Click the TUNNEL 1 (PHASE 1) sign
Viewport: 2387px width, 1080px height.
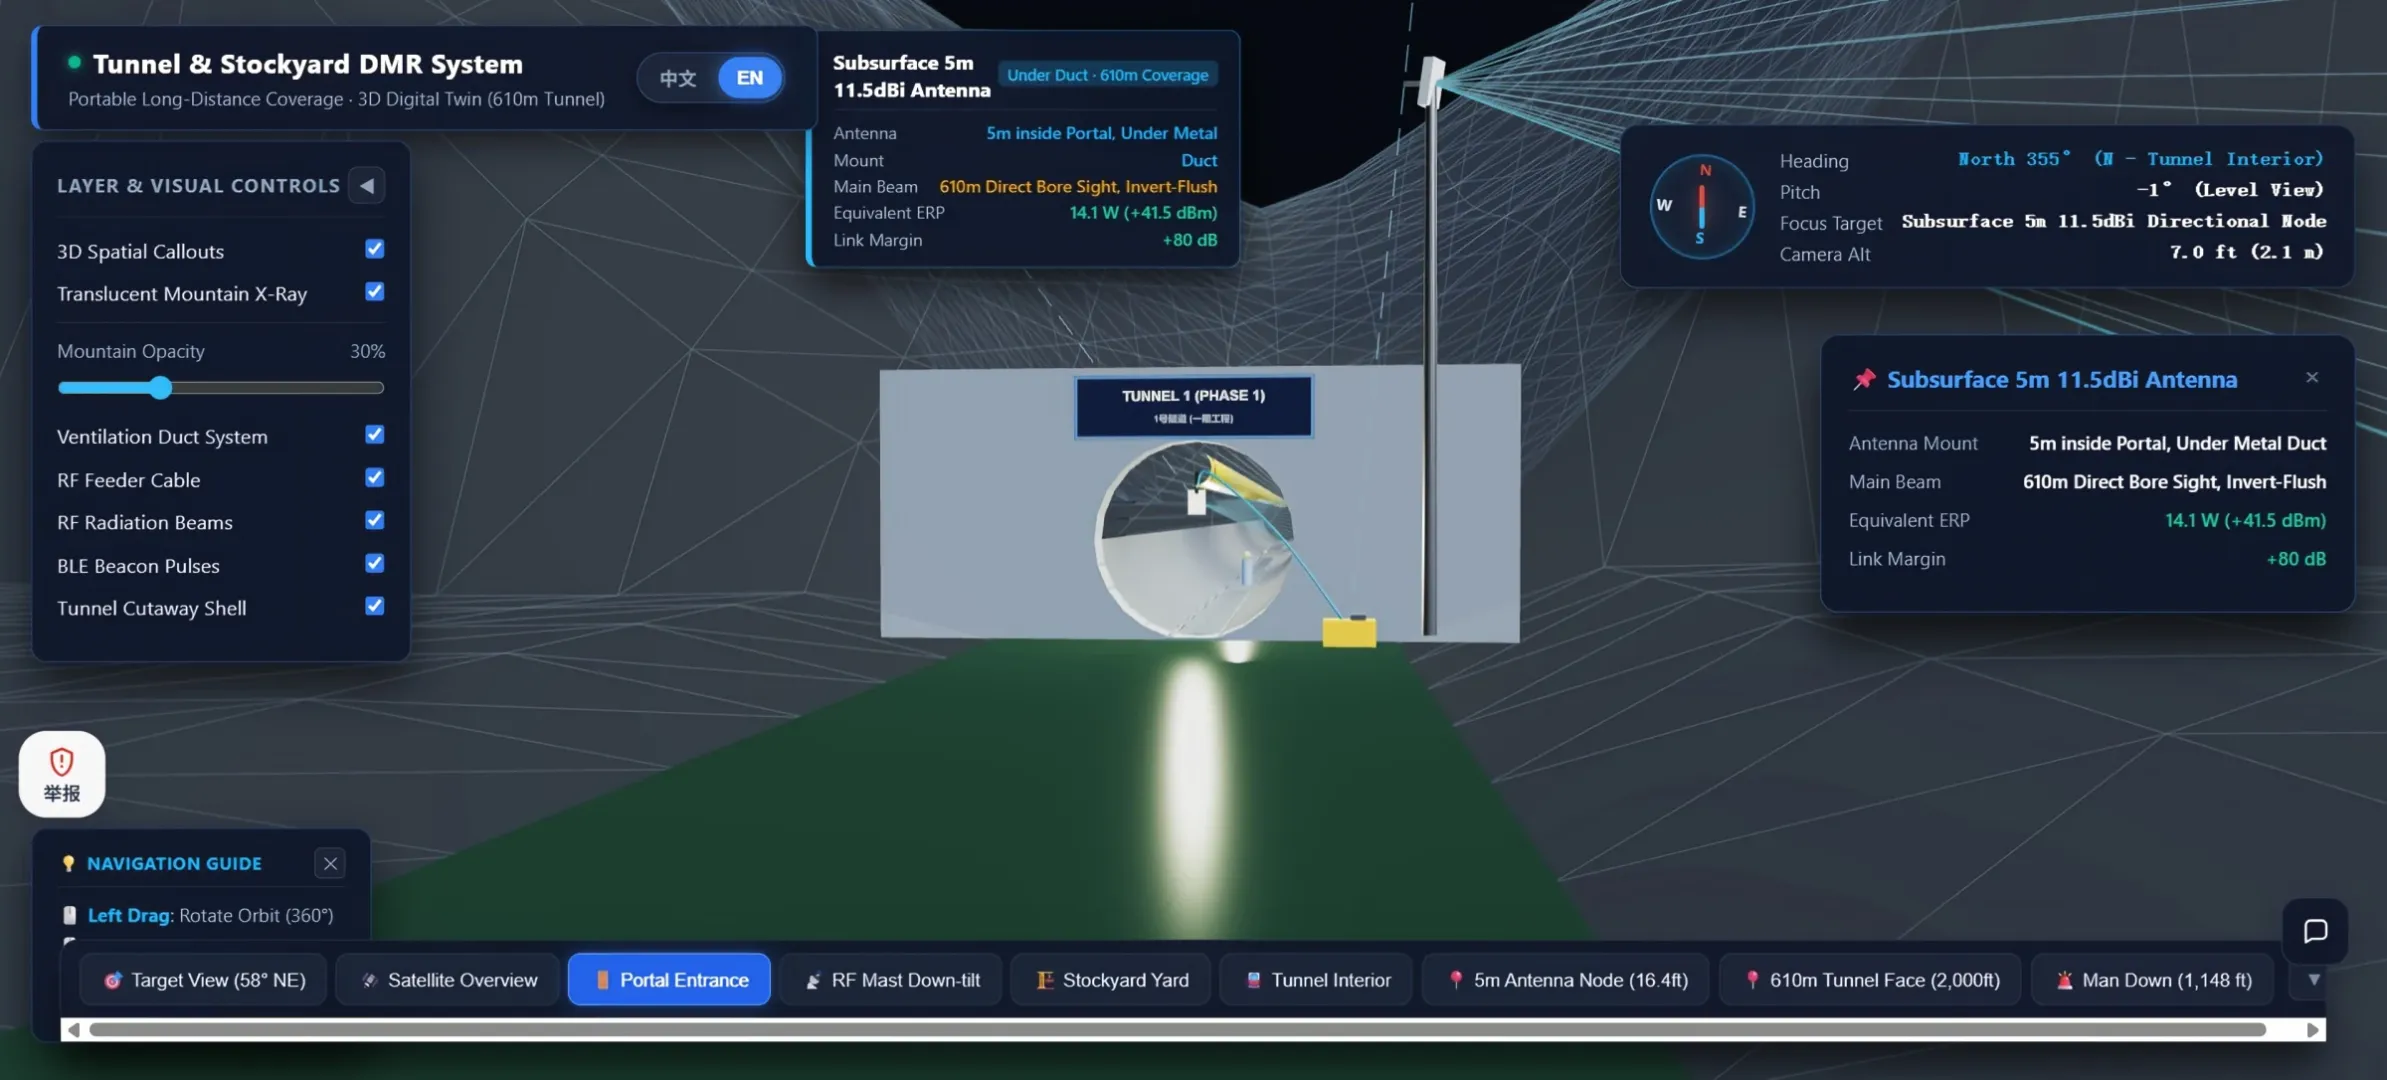tap(1193, 405)
